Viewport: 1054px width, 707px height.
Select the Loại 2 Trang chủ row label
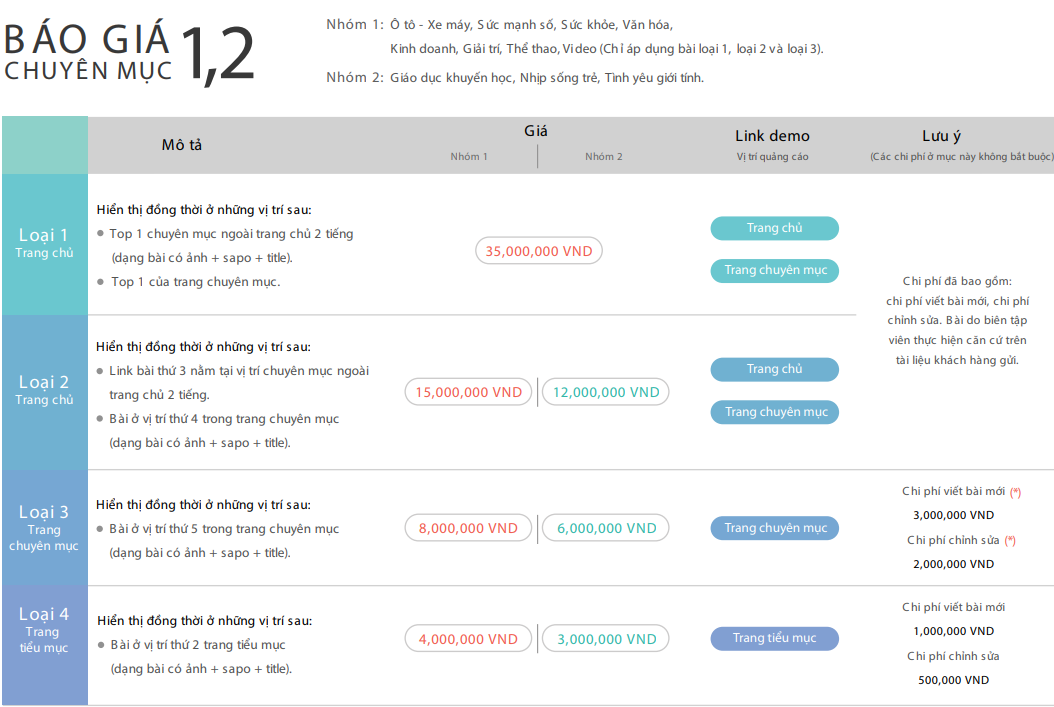point(44,389)
